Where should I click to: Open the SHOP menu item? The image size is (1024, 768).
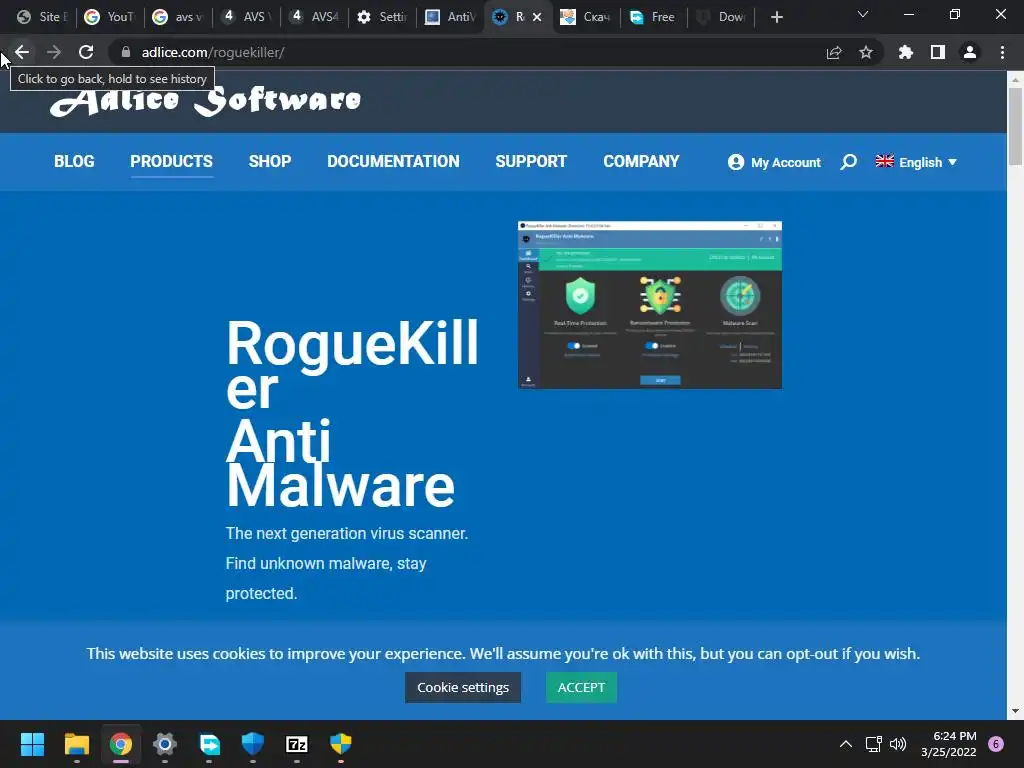click(270, 161)
